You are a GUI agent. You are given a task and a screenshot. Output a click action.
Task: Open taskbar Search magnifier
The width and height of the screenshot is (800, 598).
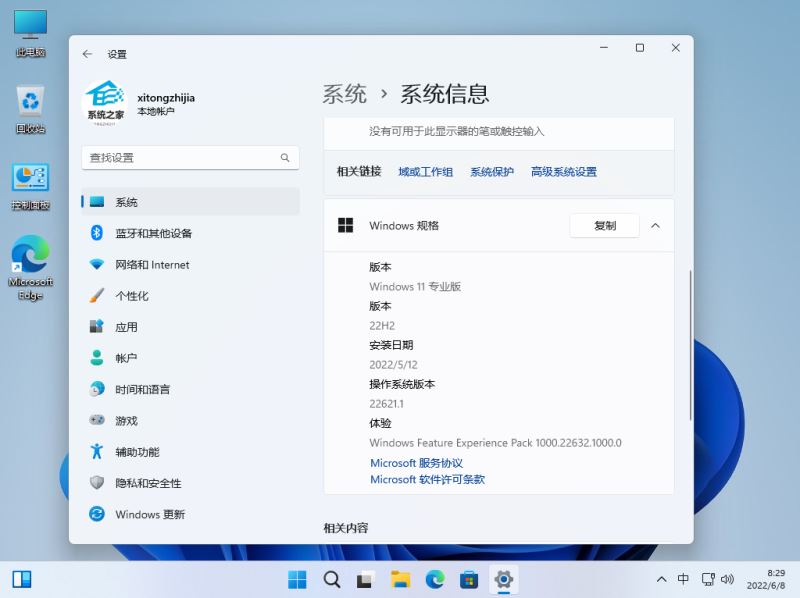332,579
